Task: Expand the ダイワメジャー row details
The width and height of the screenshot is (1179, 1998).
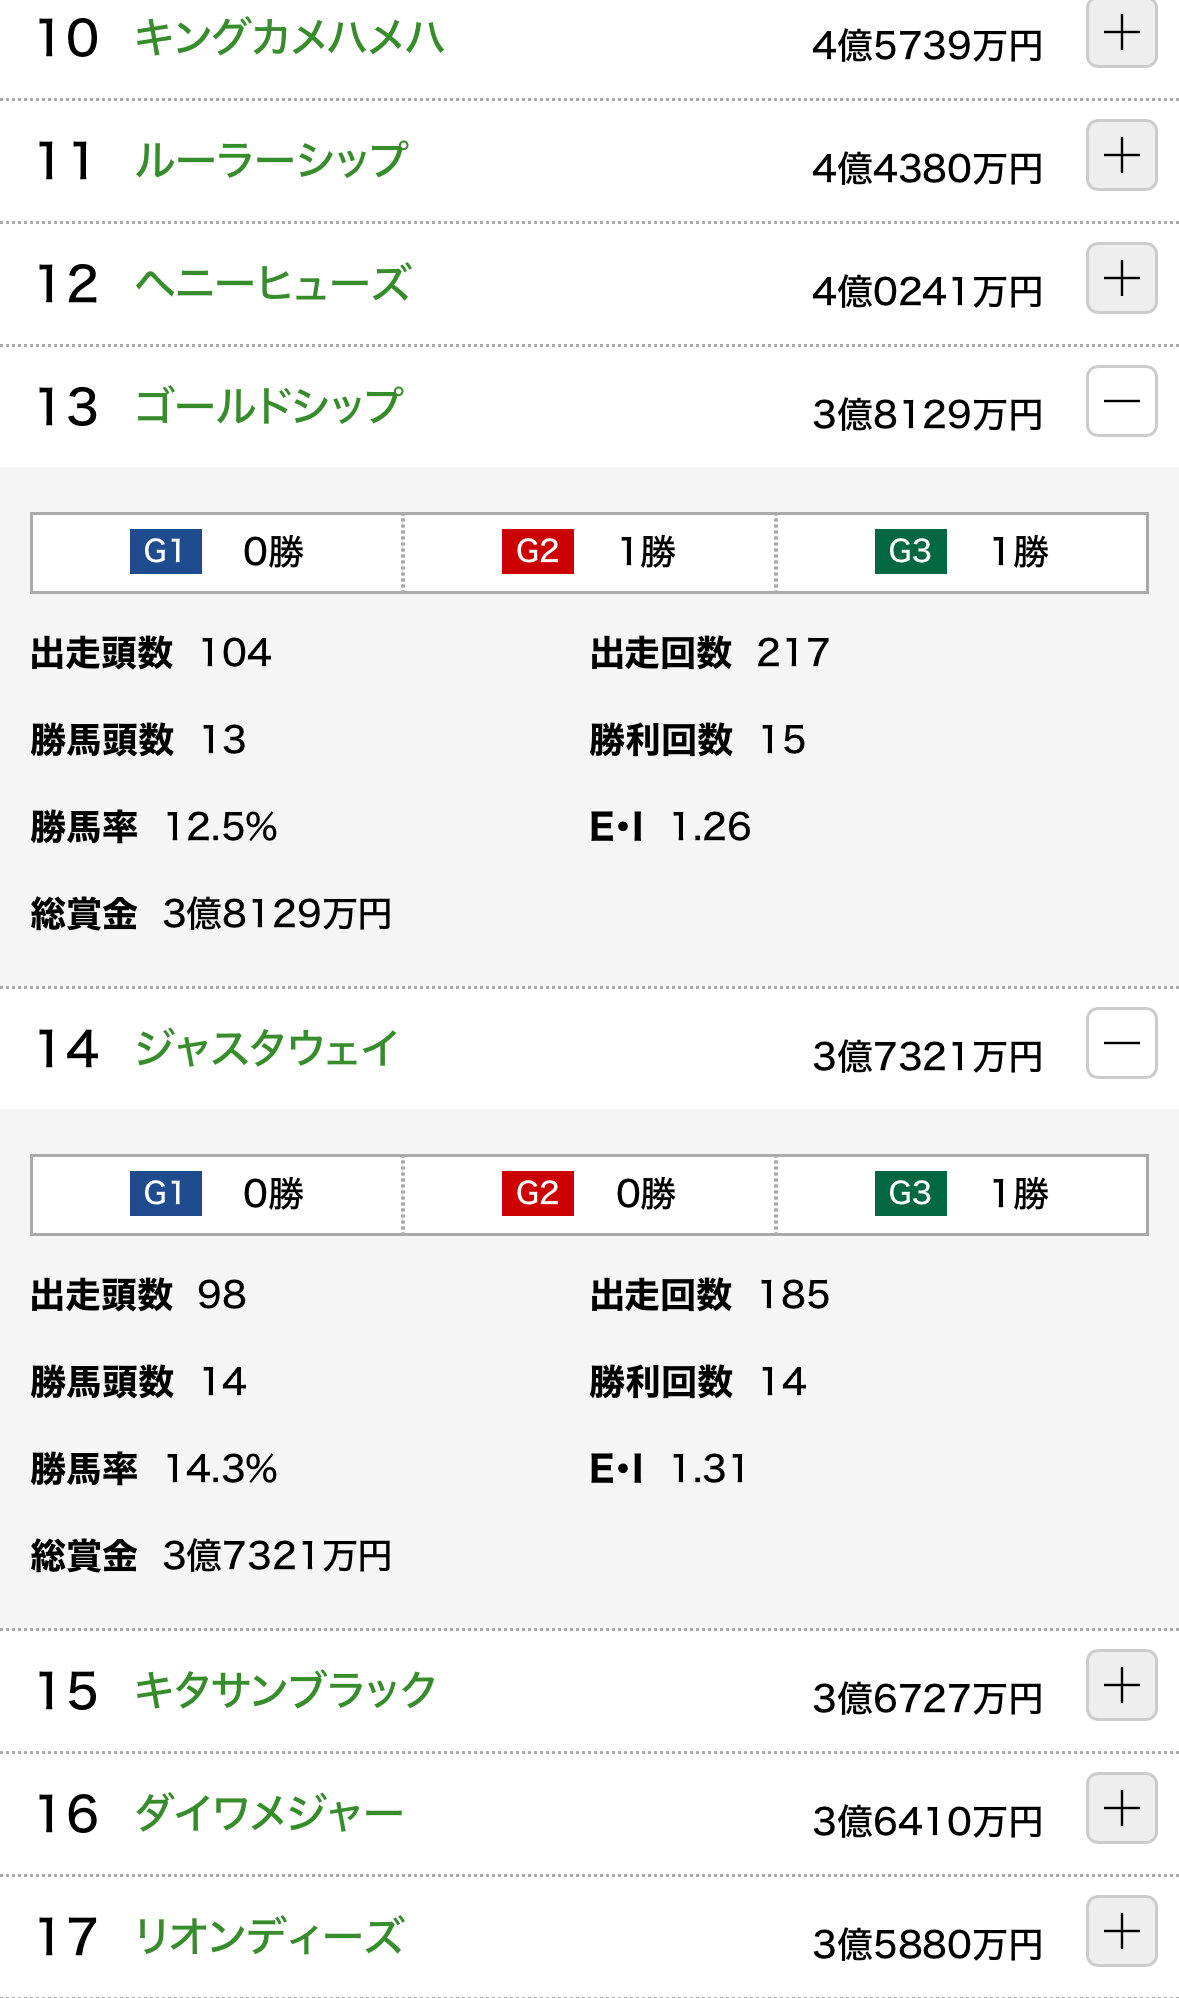Action: click(x=1121, y=1809)
